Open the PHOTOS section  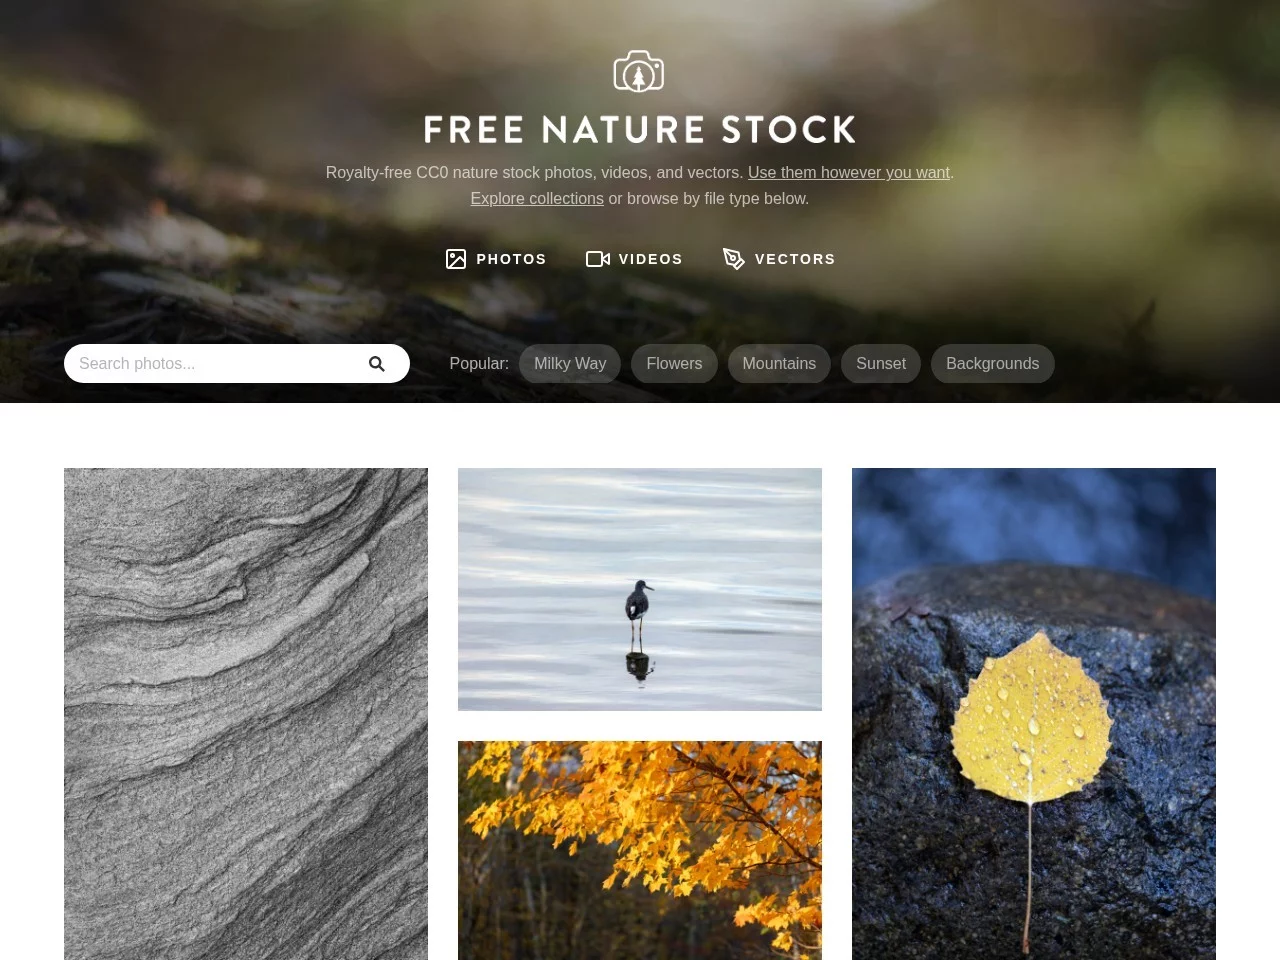(496, 259)
